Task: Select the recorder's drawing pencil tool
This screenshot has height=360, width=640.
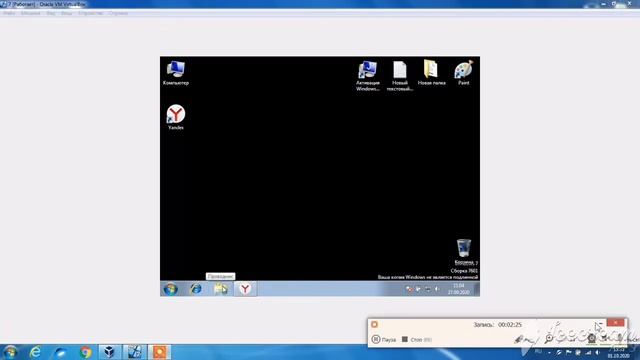Action: 520,339
